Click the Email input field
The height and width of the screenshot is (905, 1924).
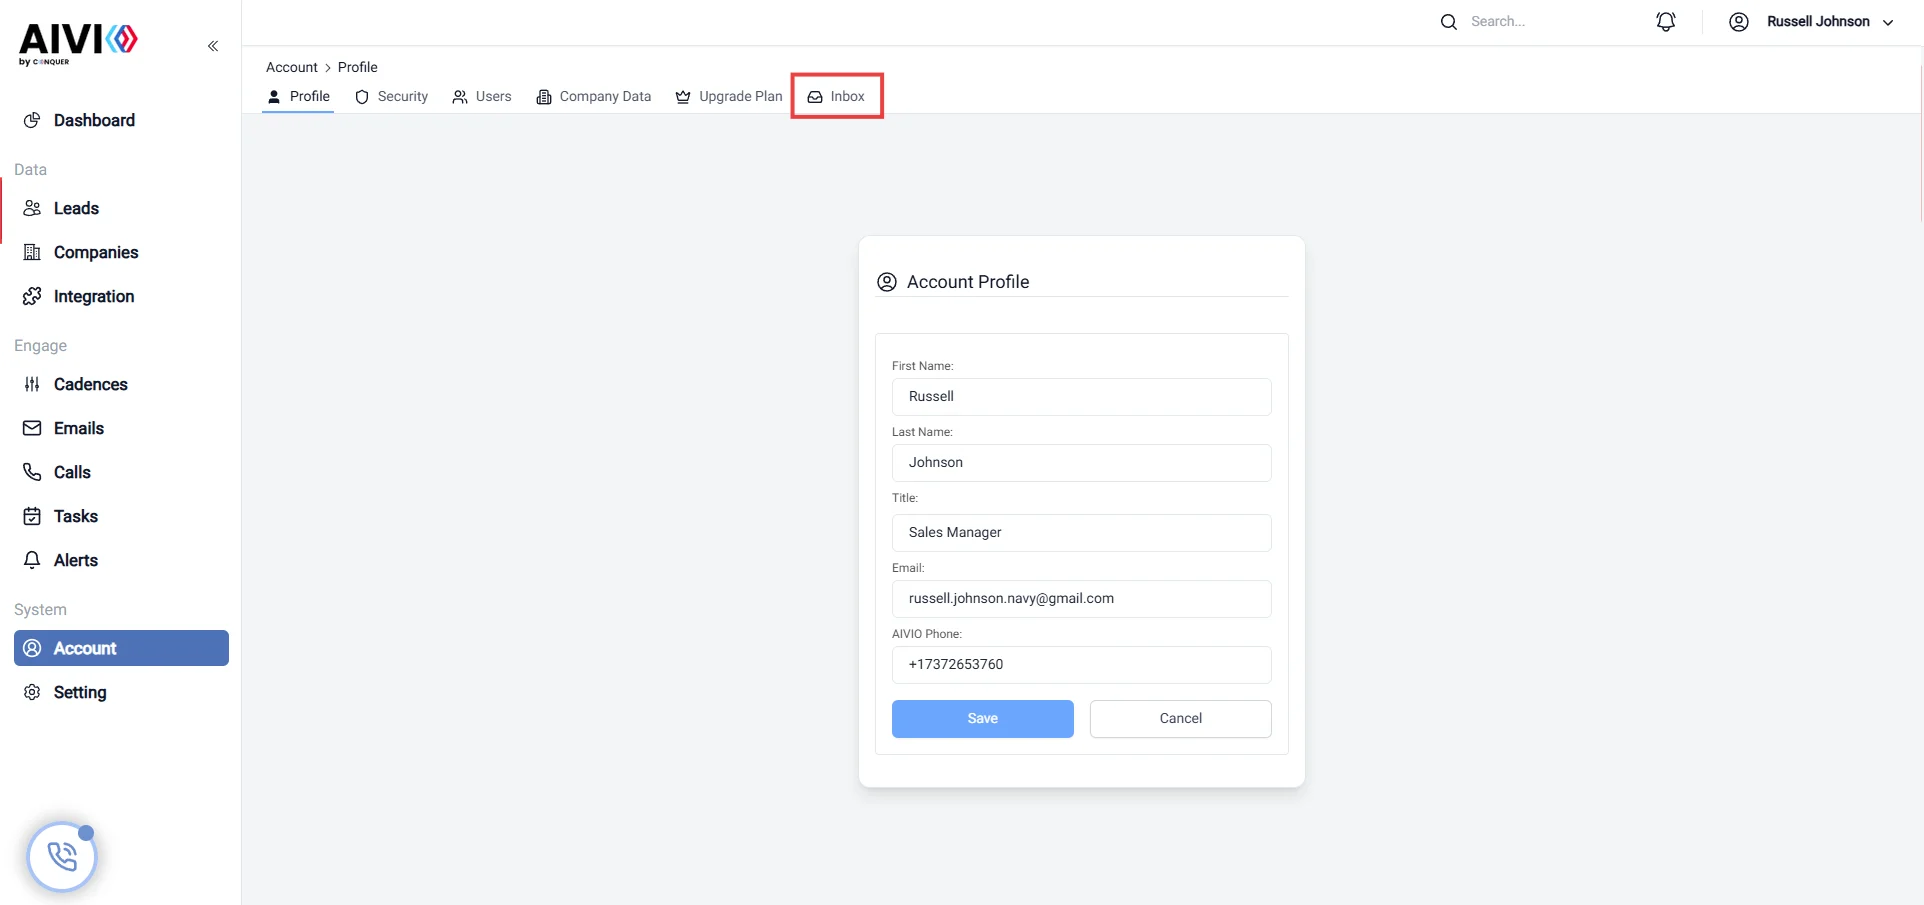point(1081,599)
